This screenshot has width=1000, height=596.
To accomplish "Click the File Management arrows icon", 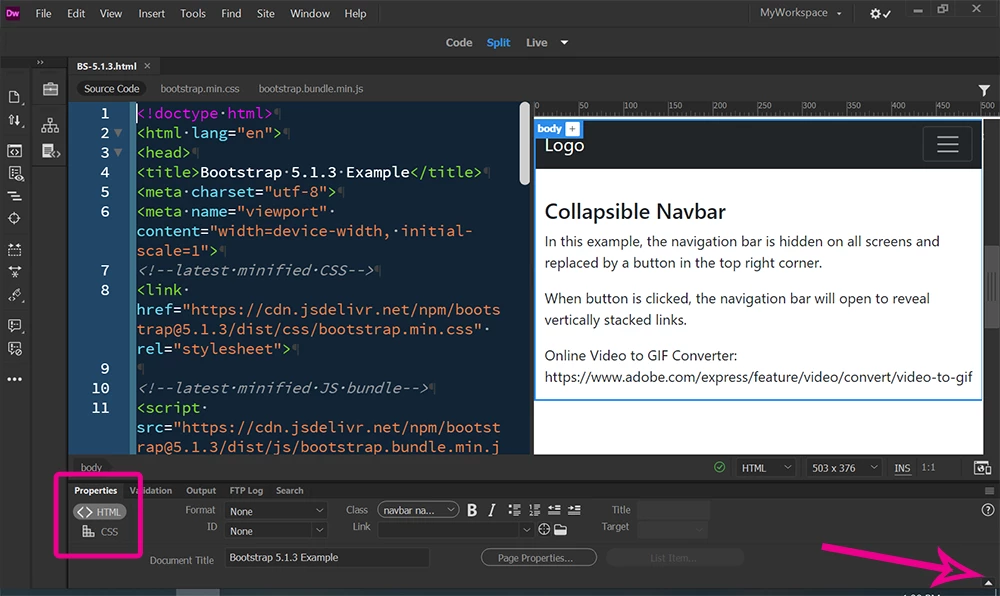I will point(15,120).
